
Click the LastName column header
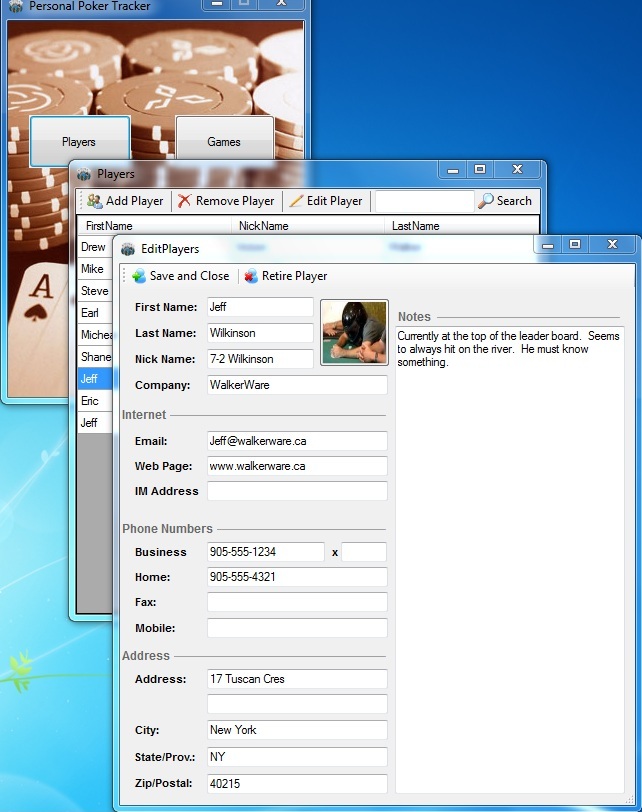point(415,226)
